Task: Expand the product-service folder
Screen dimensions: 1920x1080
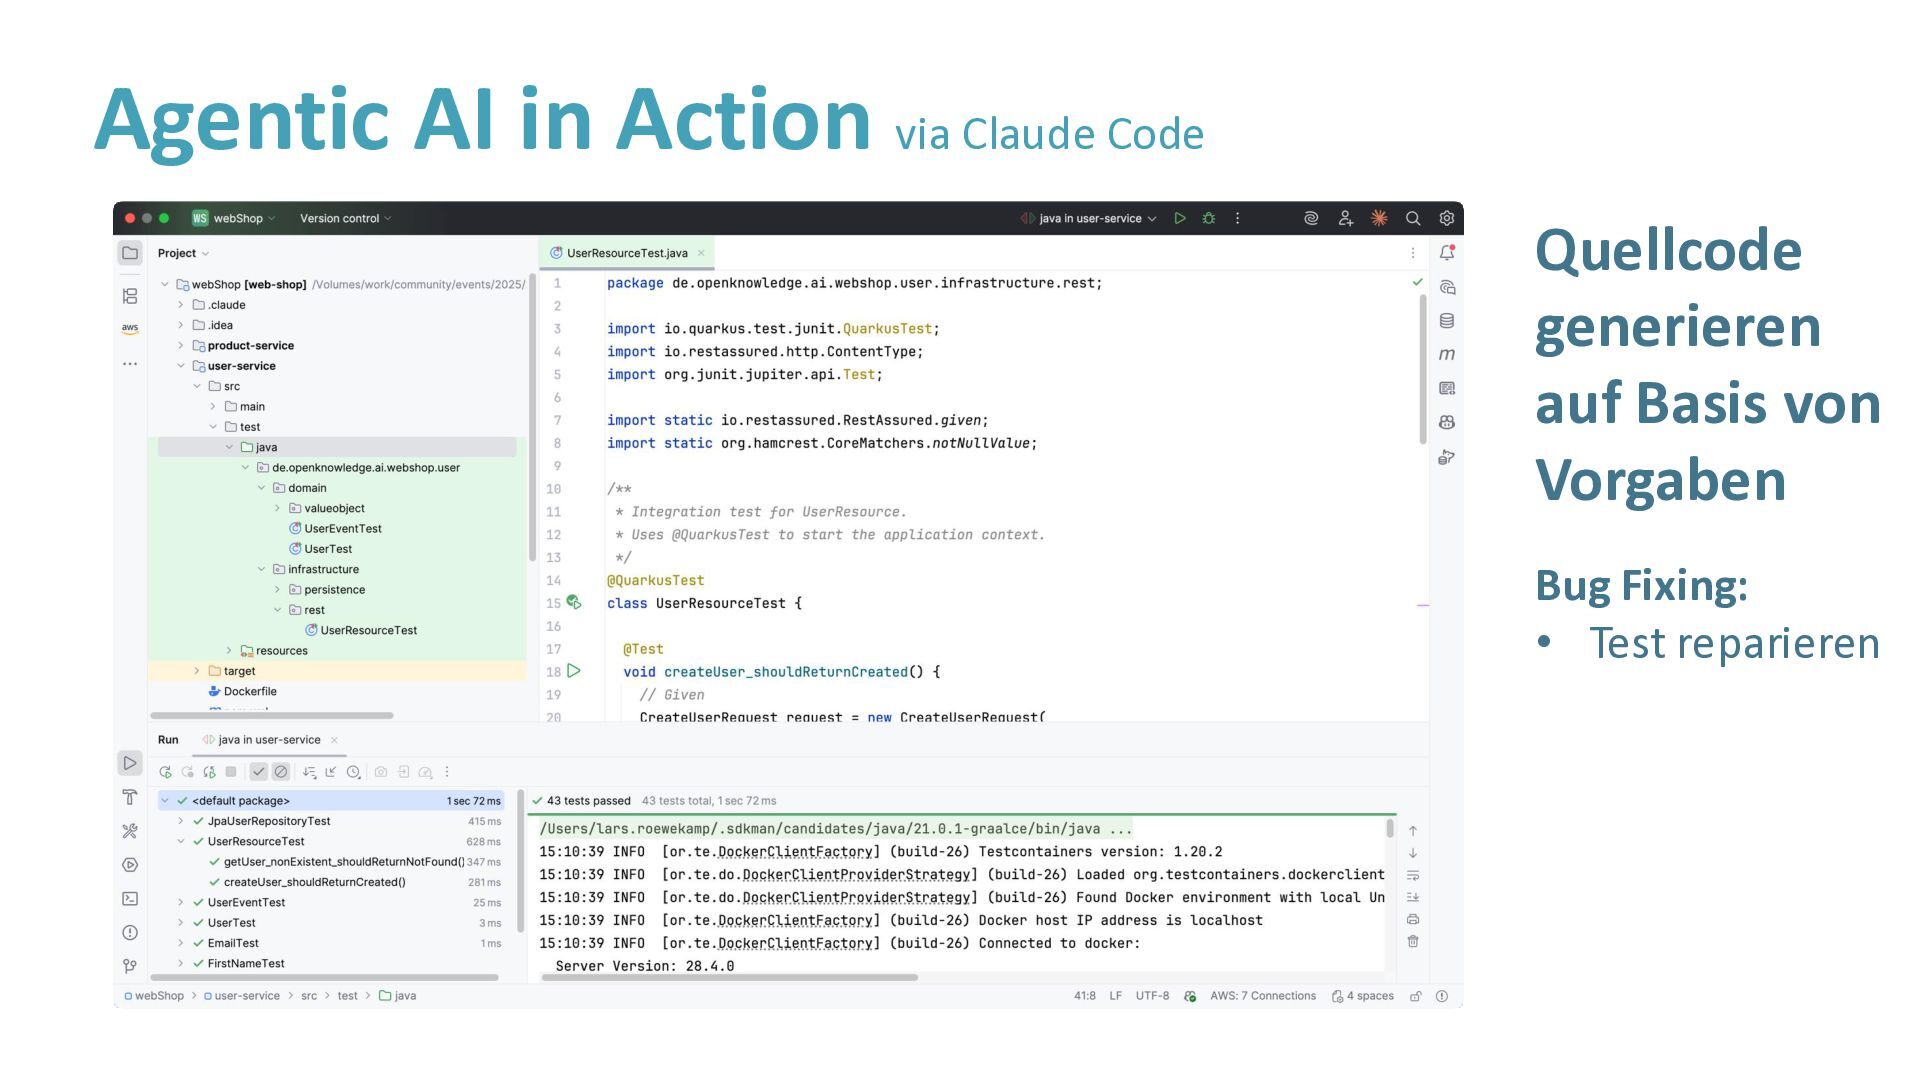Action: 180,346
